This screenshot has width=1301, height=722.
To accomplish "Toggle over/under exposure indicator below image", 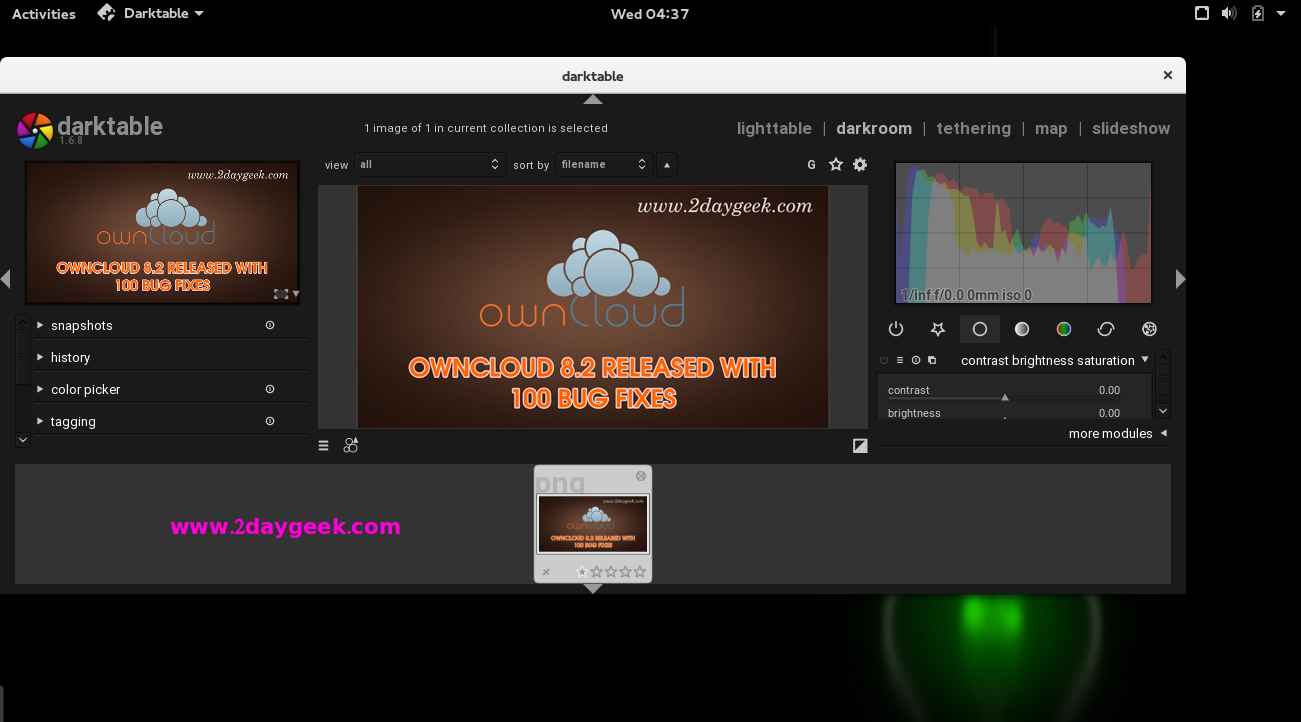I will pyautogui.click(x=860, y=446).
